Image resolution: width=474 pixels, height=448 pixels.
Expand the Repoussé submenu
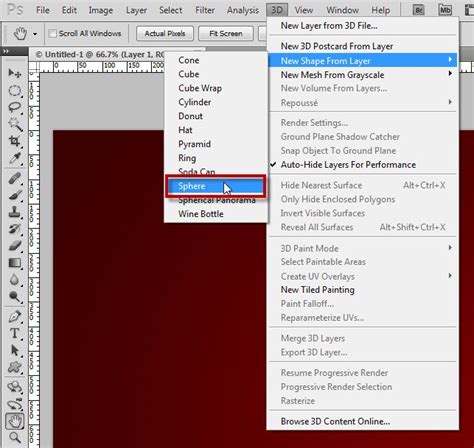(363, 103)
